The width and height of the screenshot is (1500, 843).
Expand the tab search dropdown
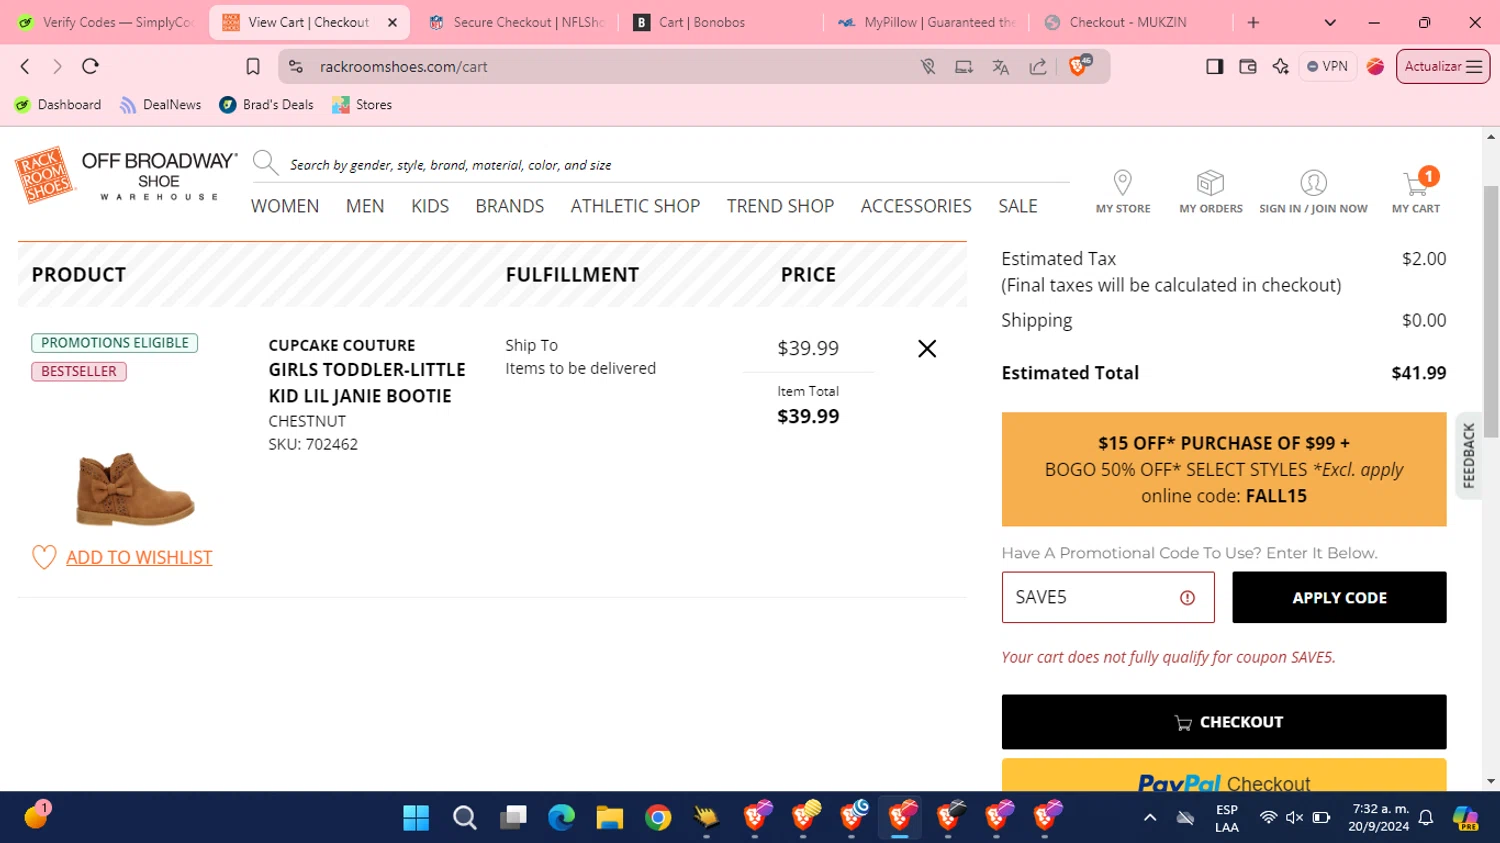coord(1329,22)
